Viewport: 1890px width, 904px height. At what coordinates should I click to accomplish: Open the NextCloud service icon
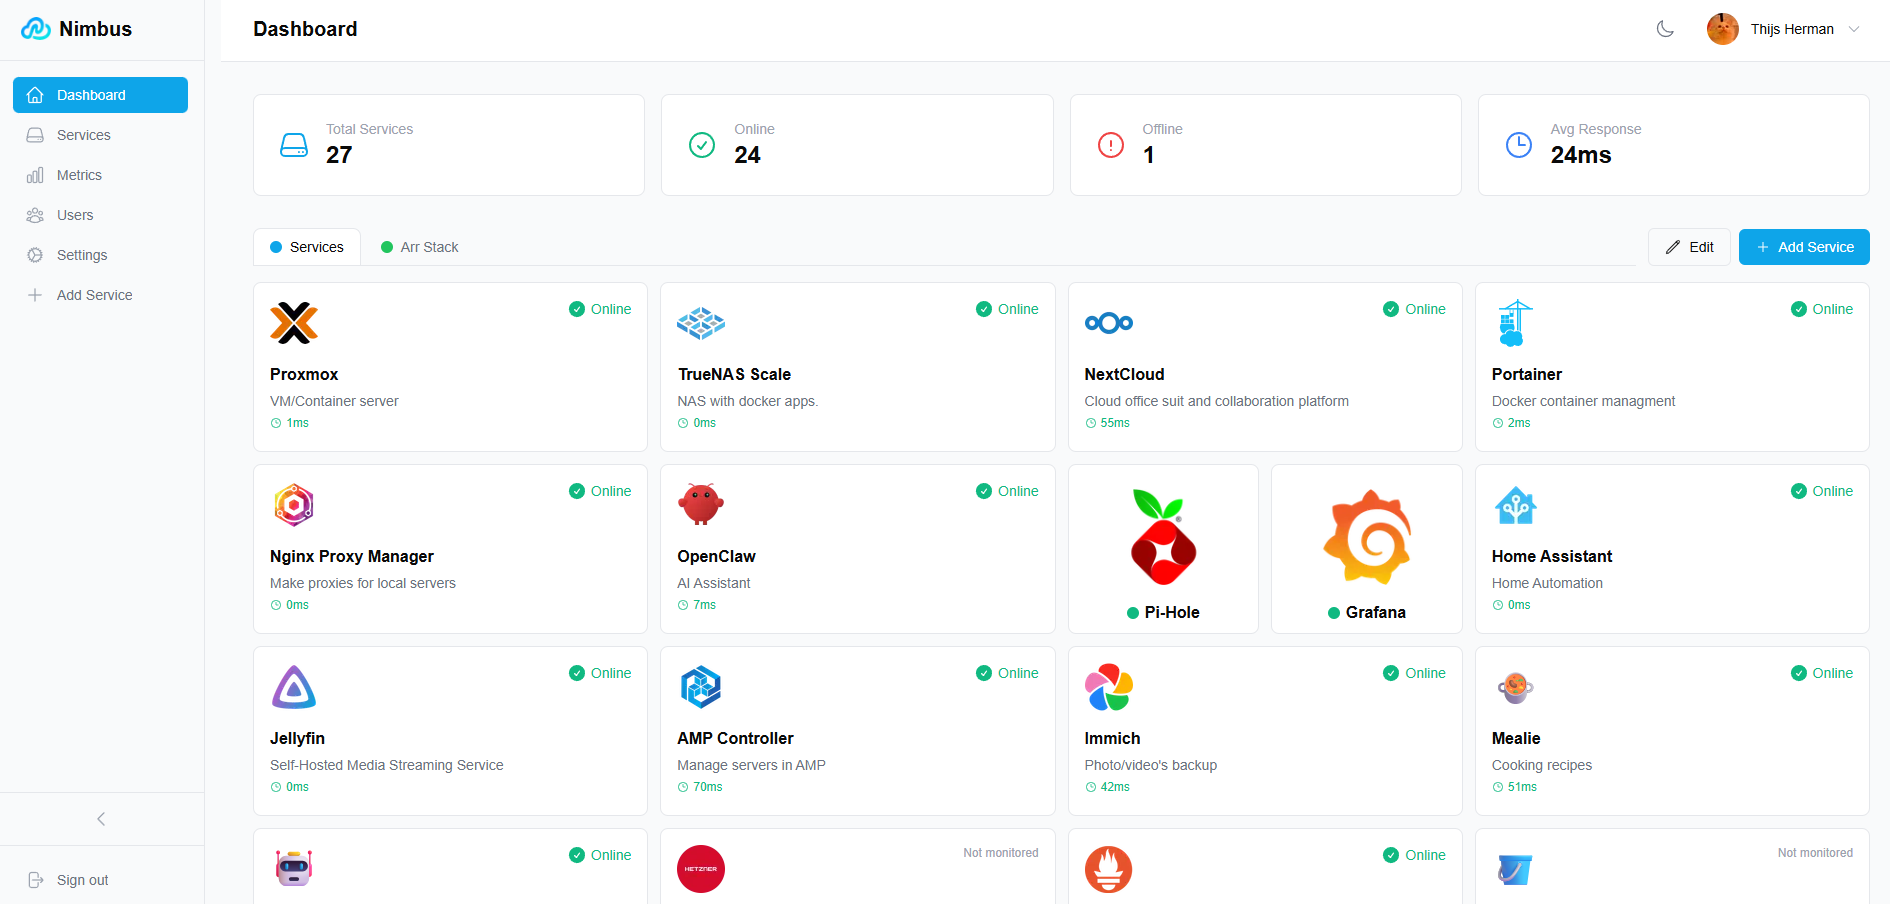pyautogui.click(x=1109, y=323)
